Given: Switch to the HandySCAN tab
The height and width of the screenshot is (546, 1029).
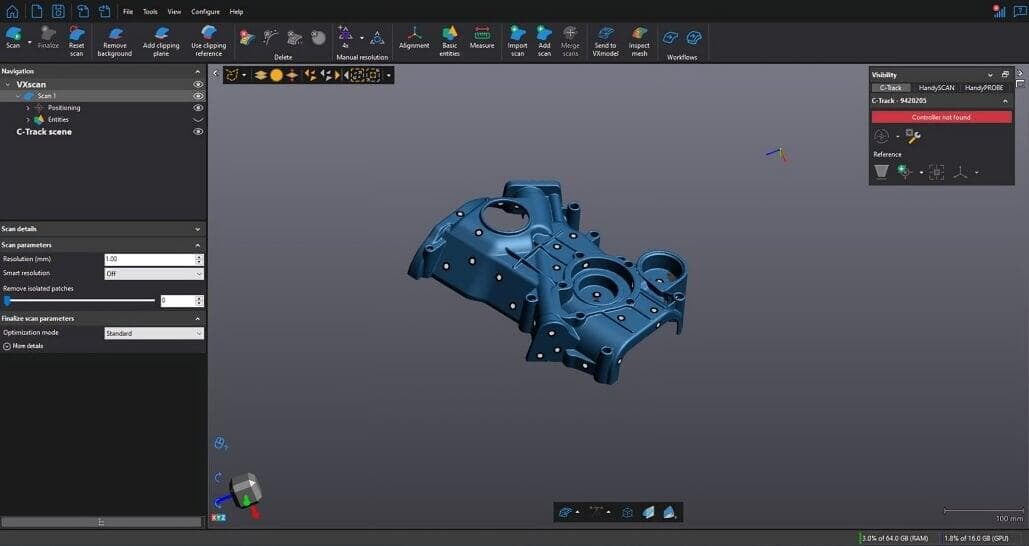Looking at the screenshot, I should (937, 88).
